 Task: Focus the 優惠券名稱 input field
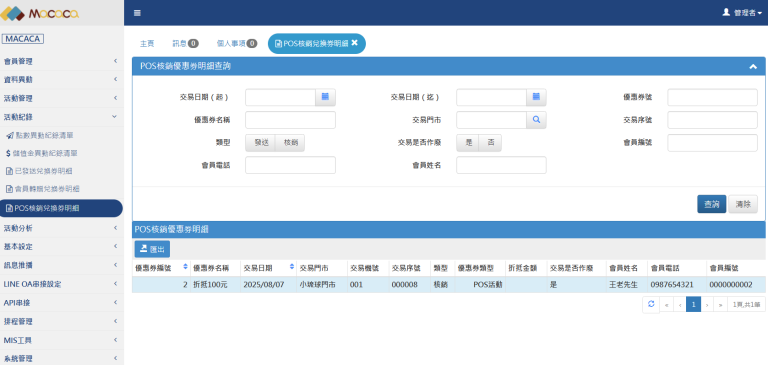tap(290, 120)
